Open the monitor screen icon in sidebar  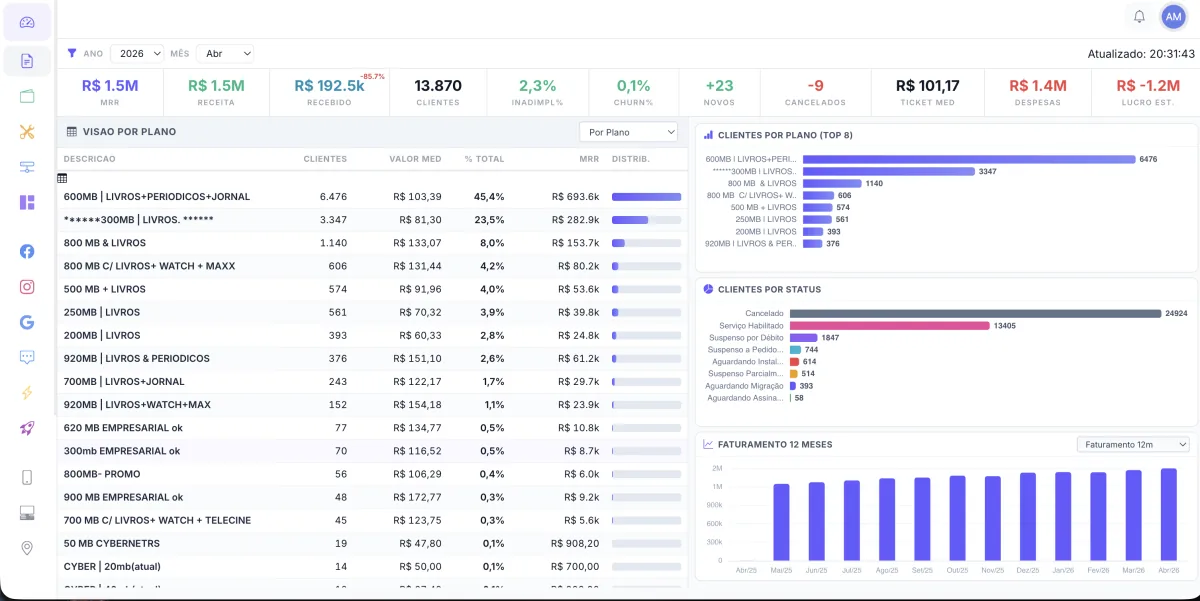(27, 512)
